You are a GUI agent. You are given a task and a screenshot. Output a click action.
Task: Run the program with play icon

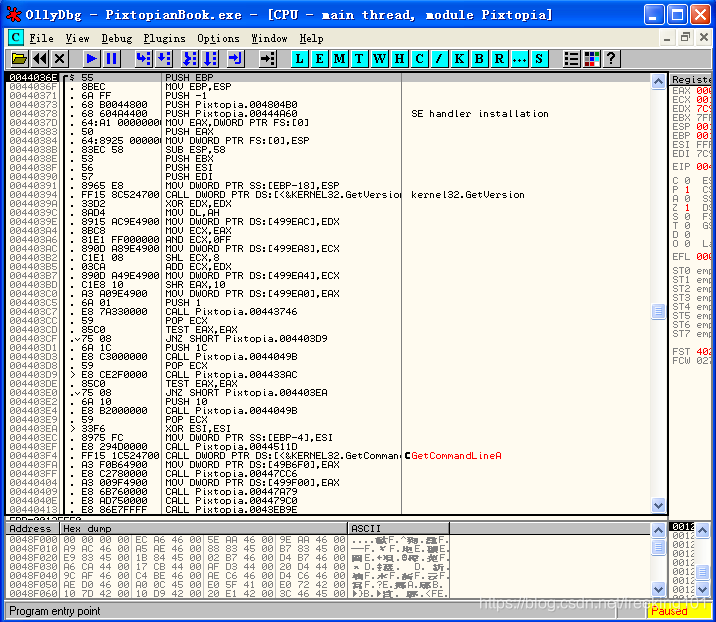click(91, 58)
